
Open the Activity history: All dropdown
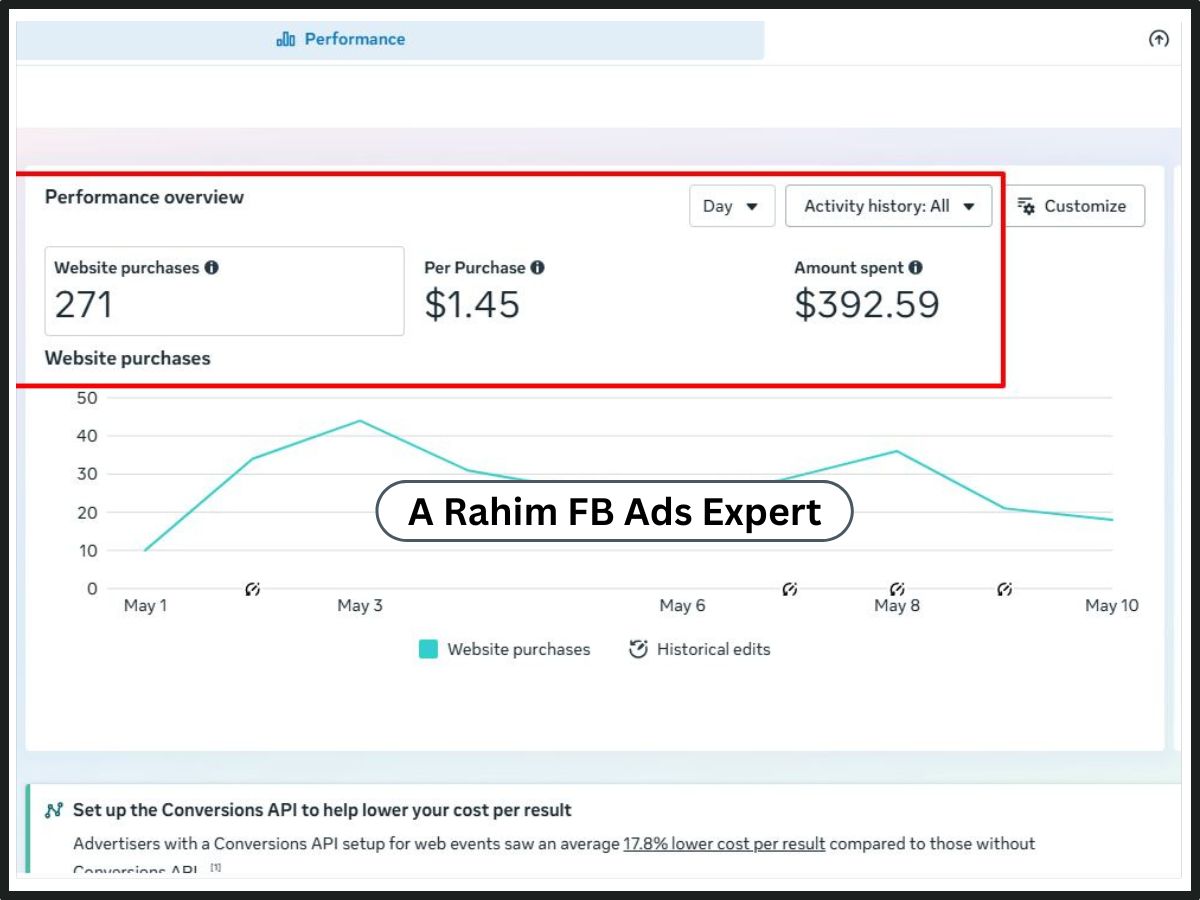pyautogui.click(x=889, y=206)
